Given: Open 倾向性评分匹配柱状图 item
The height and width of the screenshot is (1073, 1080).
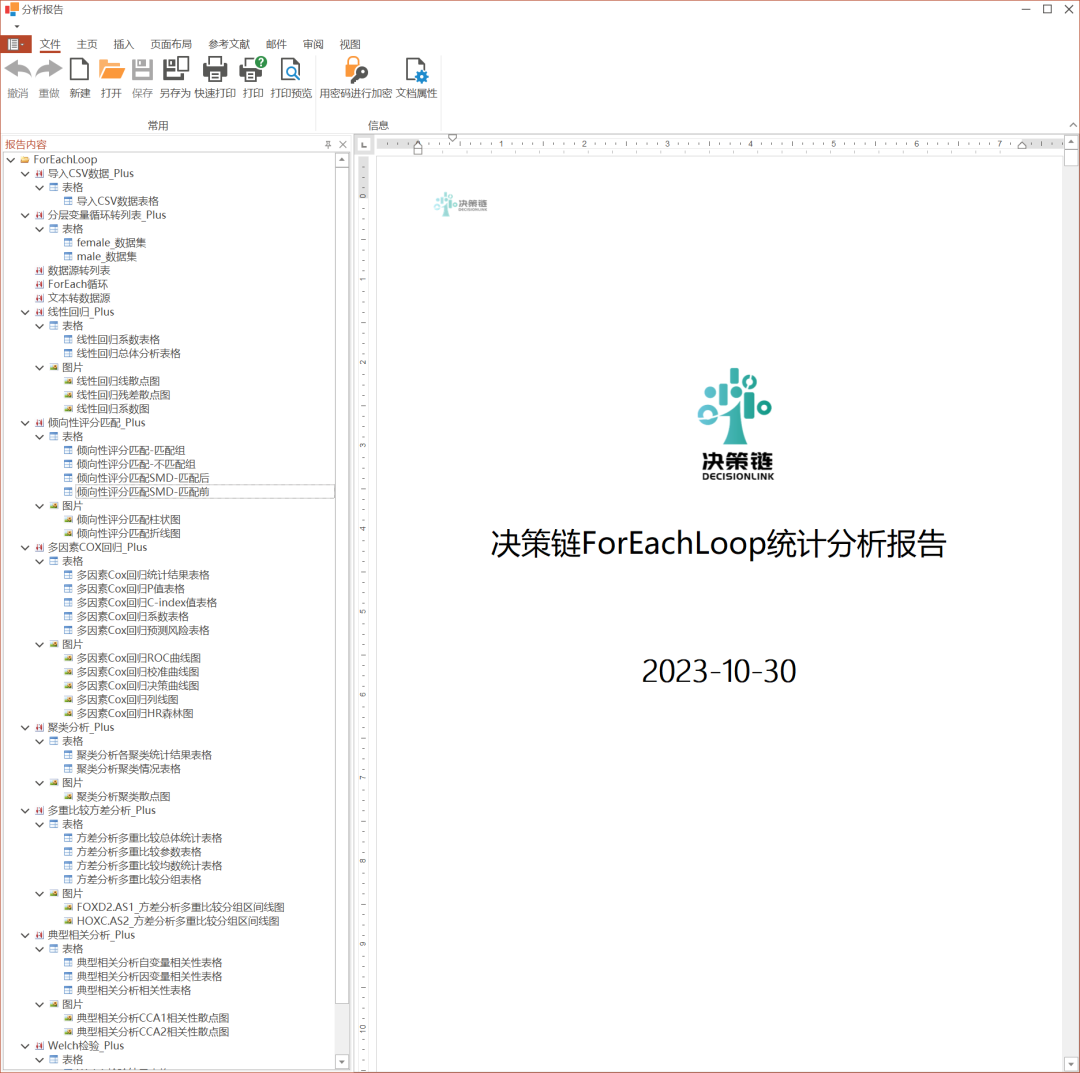Looking at the screenshot, I should [128, 519].
